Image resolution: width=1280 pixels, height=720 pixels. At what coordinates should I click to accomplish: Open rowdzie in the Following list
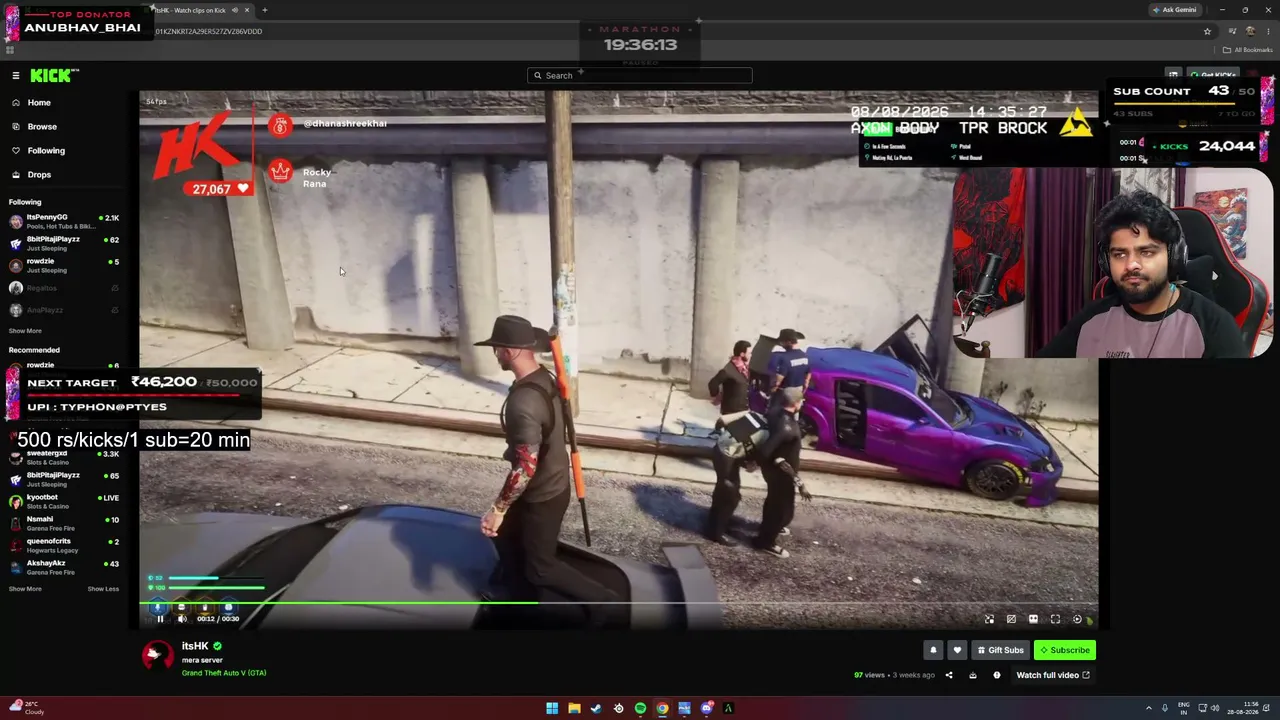pos(64,265)
